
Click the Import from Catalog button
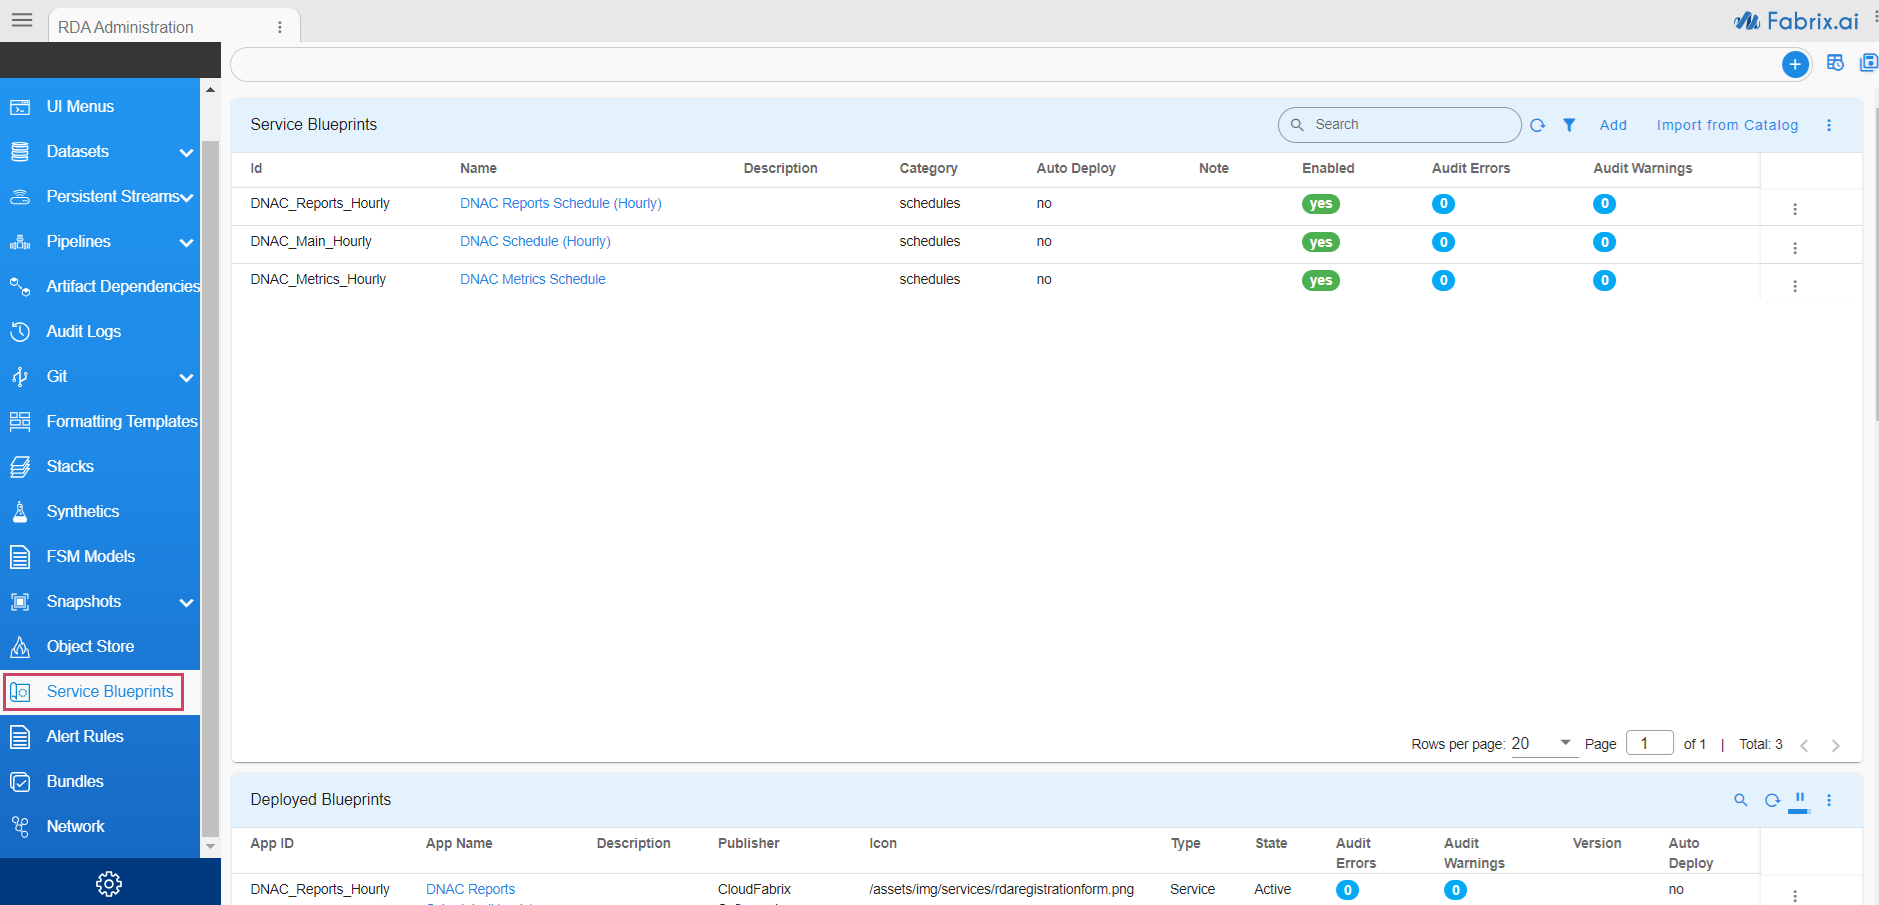(x=1727, y=125)
